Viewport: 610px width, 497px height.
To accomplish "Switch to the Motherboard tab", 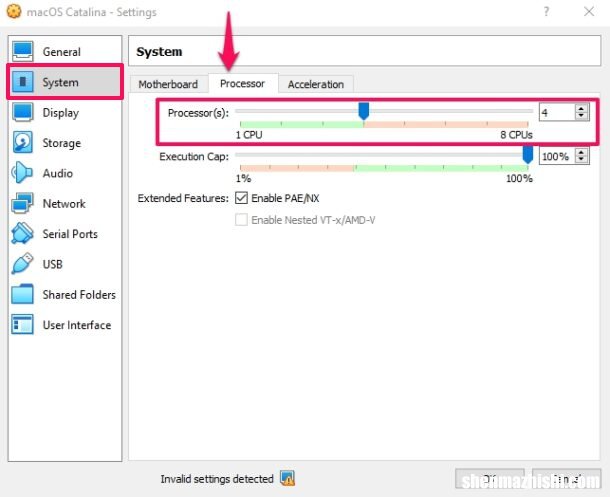I will click(x=168, y=84).
